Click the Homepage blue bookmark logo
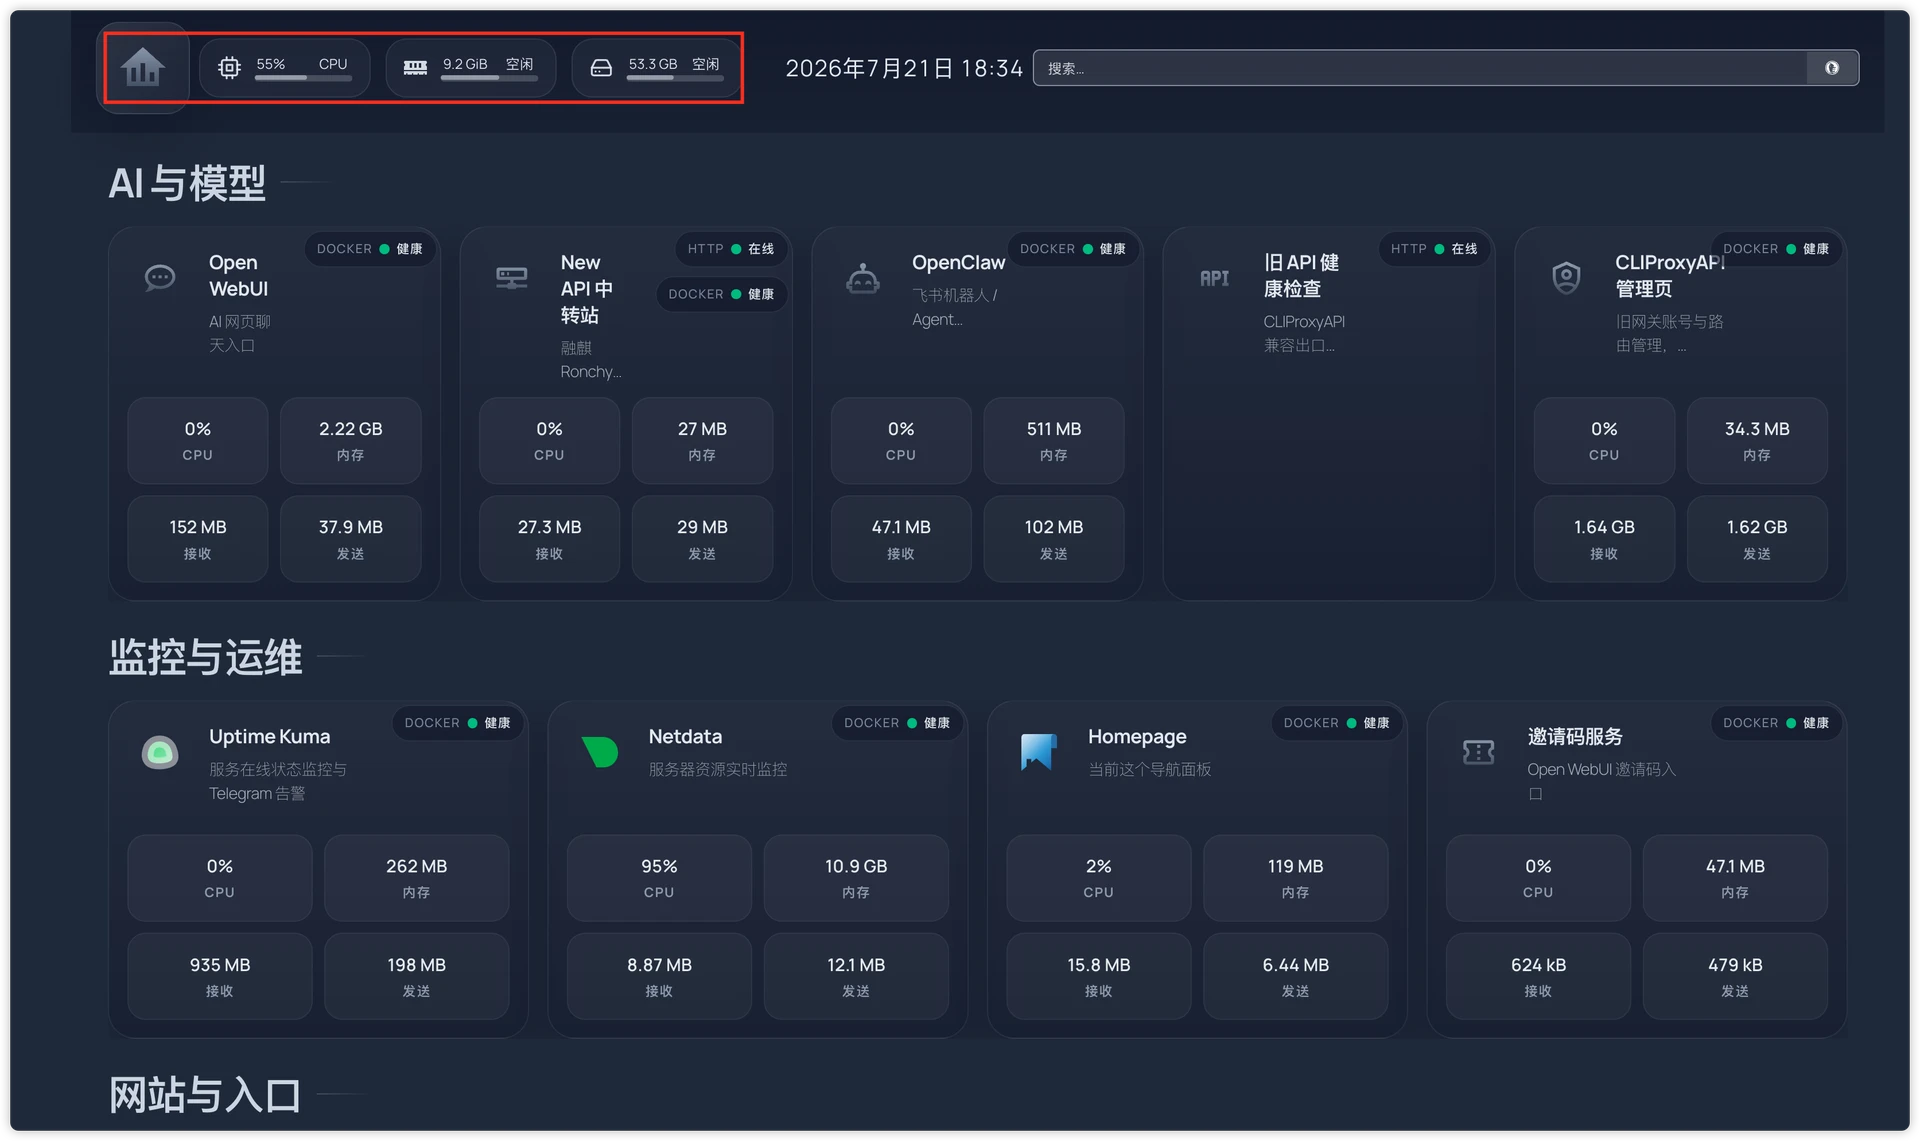 click(x=1039, y=751)
